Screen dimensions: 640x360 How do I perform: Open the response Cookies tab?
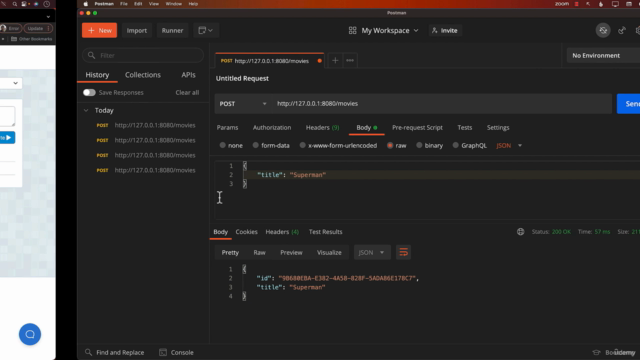pyautogui.click(x=246, y=231)
